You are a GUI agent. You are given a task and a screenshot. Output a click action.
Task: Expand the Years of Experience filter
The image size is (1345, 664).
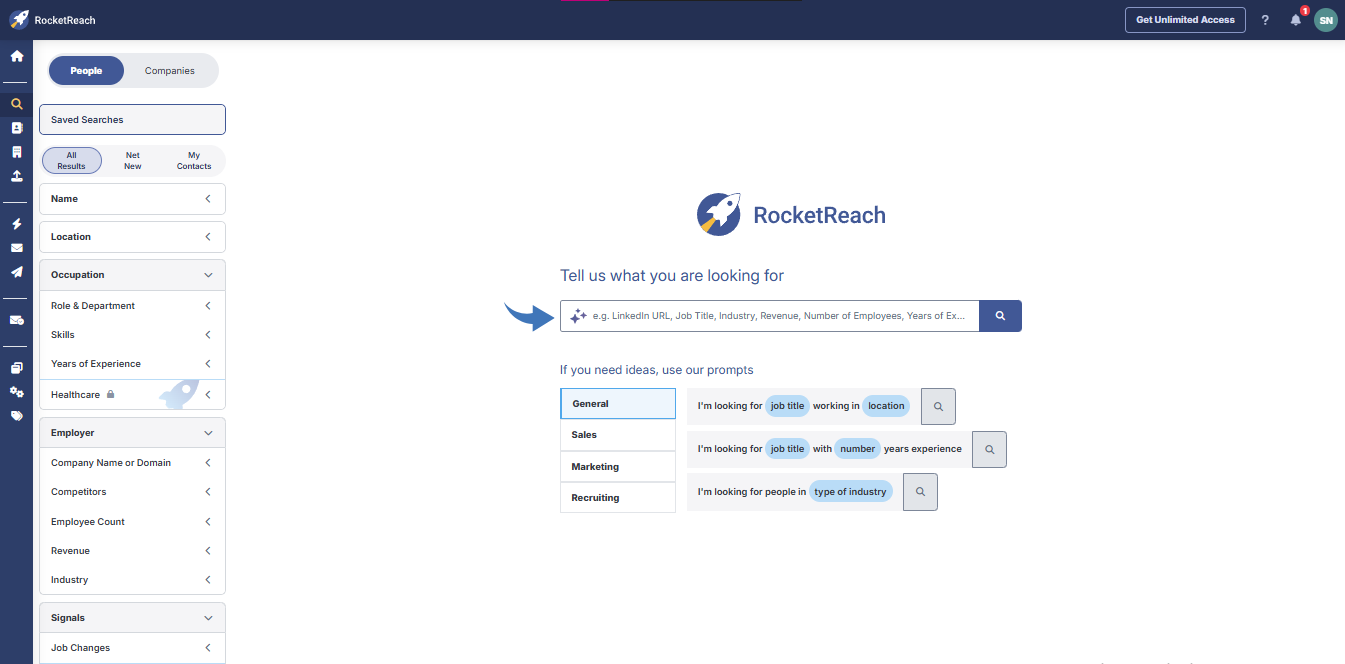(132, 364)
